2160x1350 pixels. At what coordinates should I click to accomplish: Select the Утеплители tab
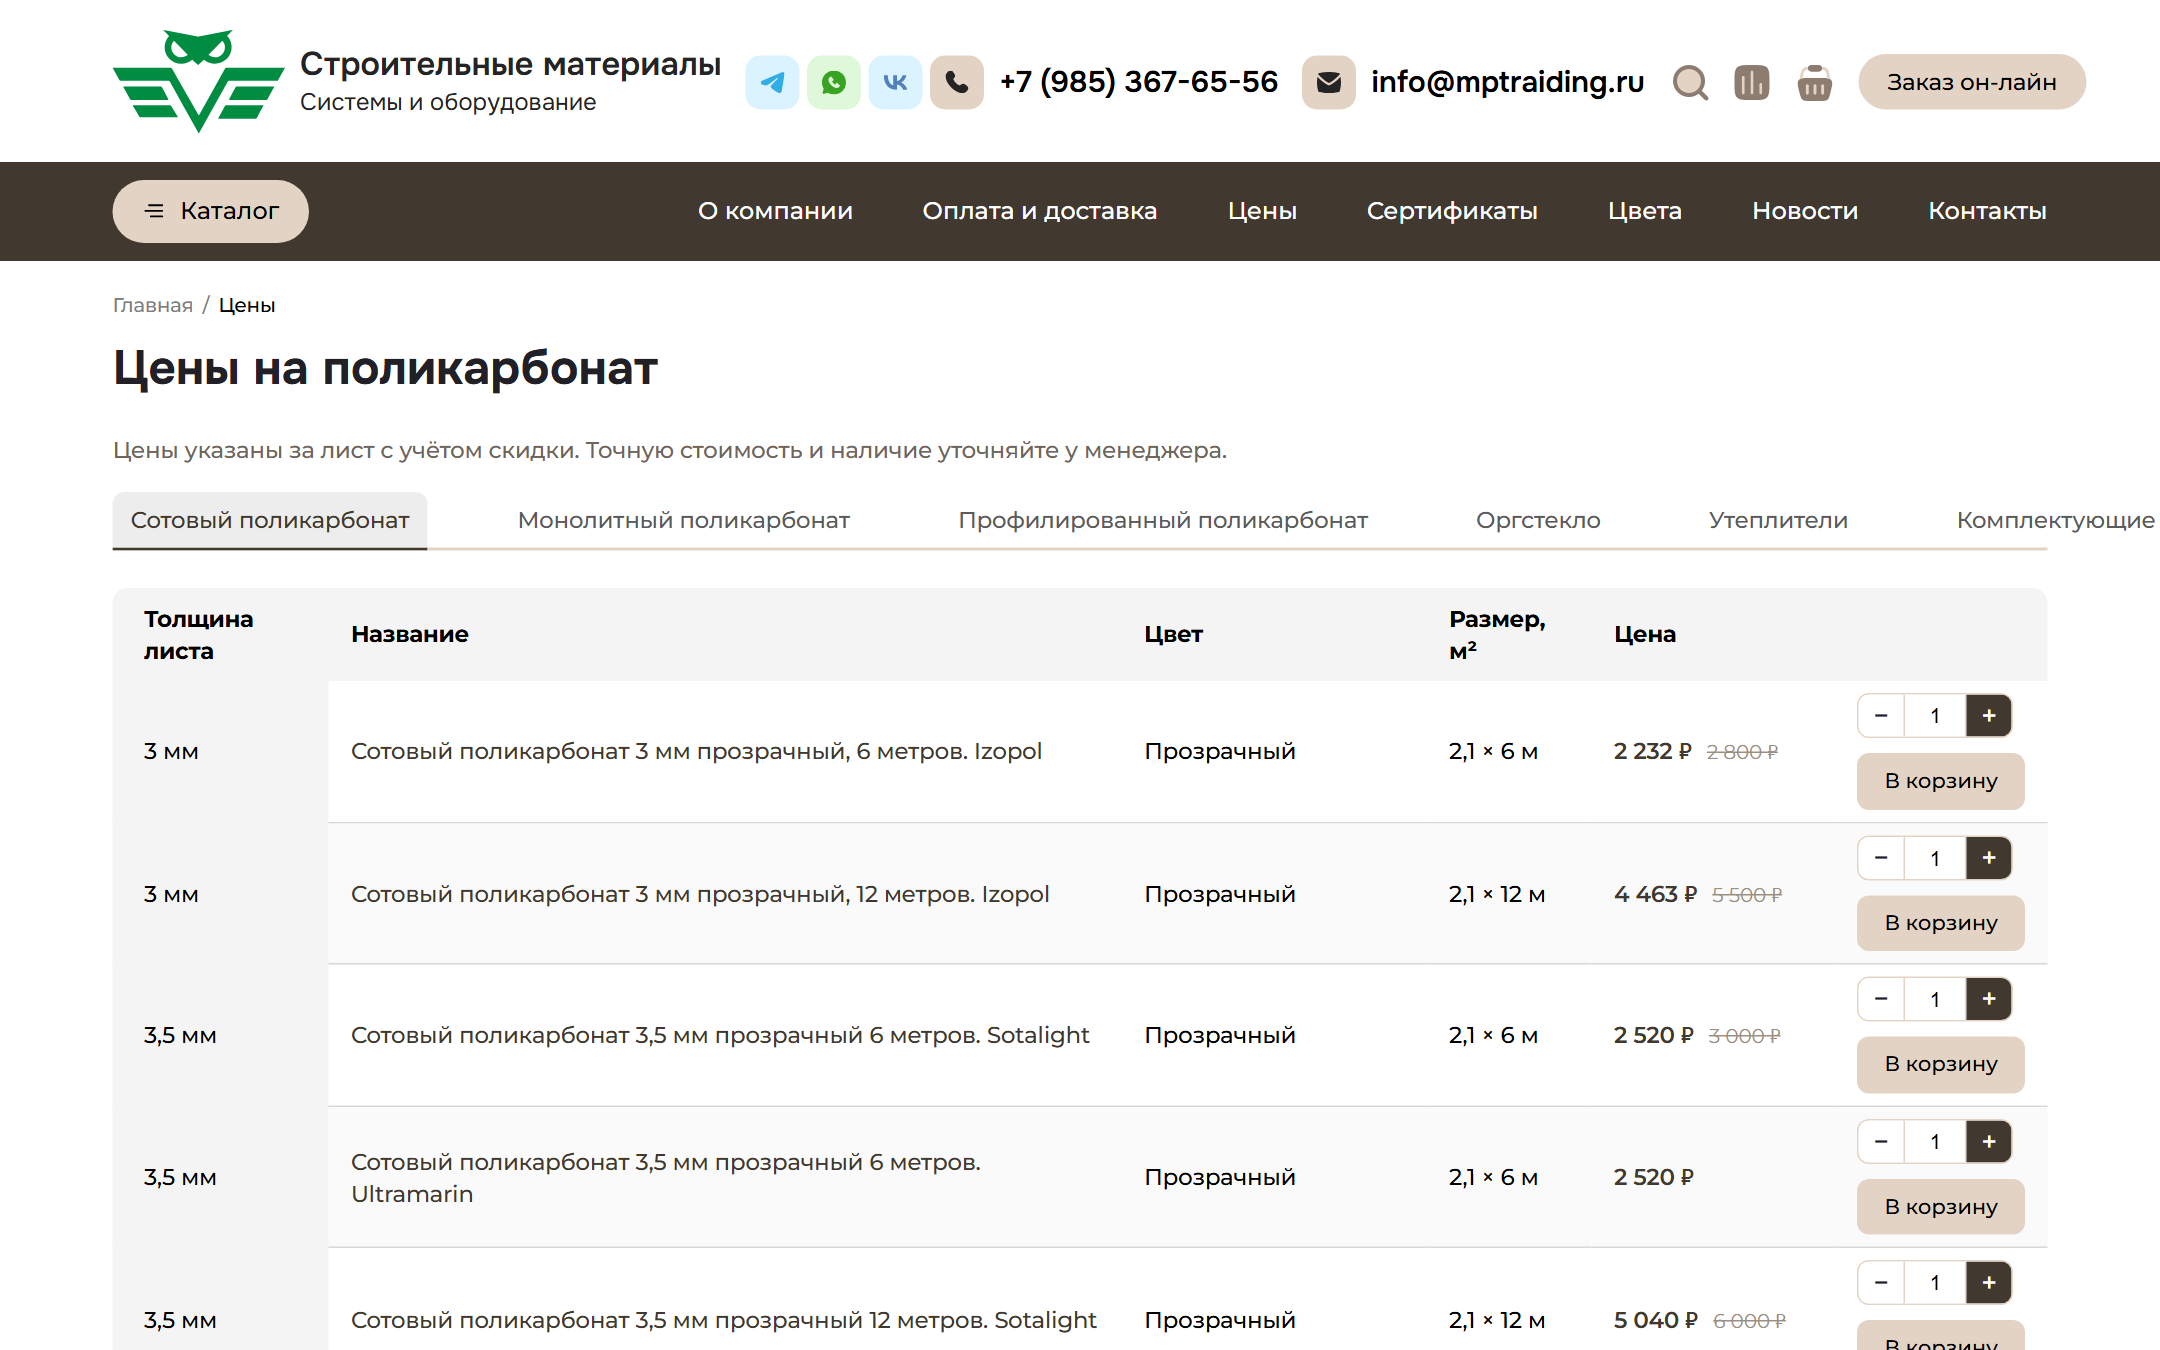click(1778, 520)
